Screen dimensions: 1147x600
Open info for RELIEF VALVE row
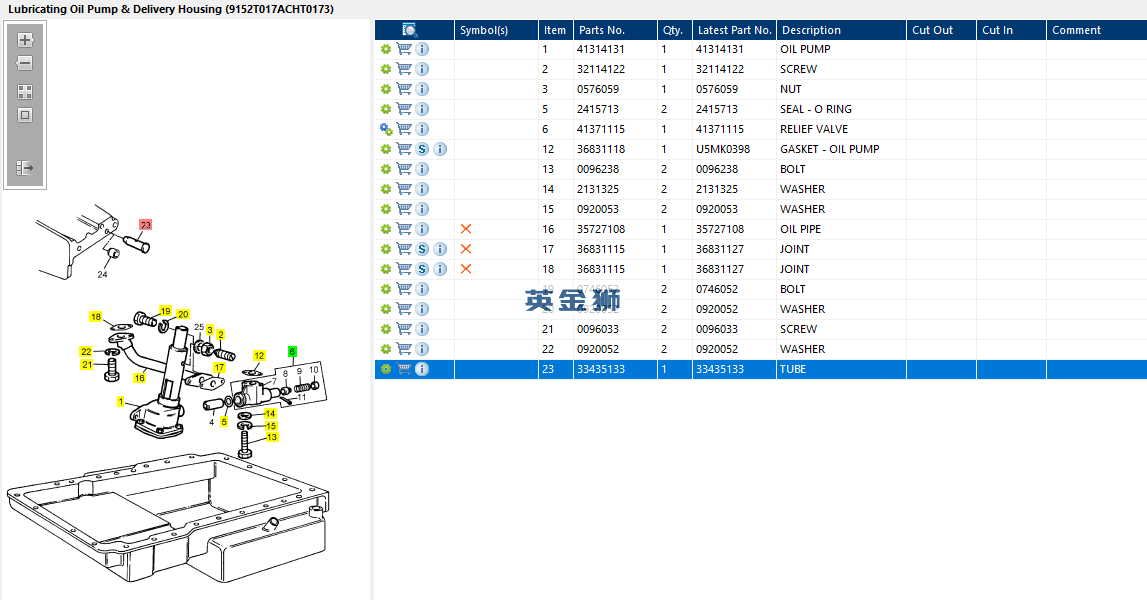coord(422,129)
